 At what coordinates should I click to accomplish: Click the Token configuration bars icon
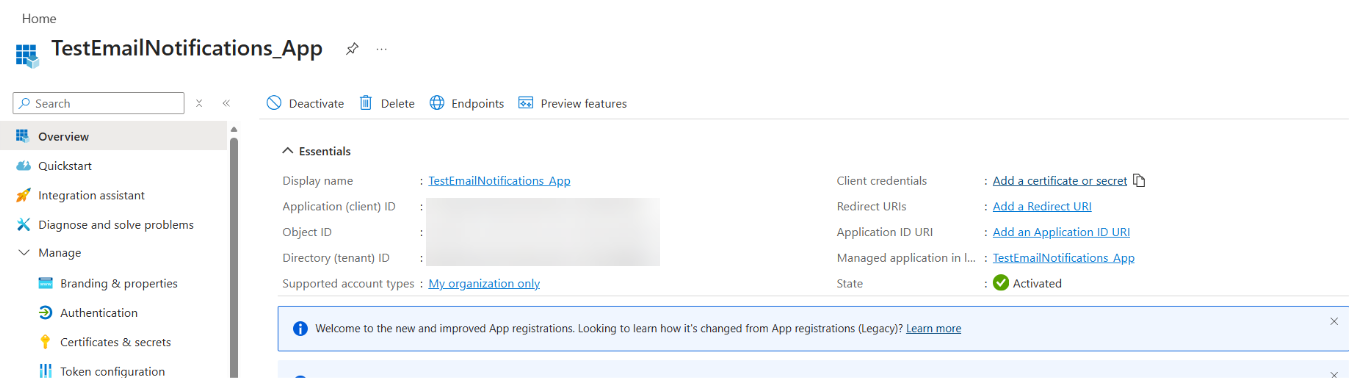tap(45, 371)
